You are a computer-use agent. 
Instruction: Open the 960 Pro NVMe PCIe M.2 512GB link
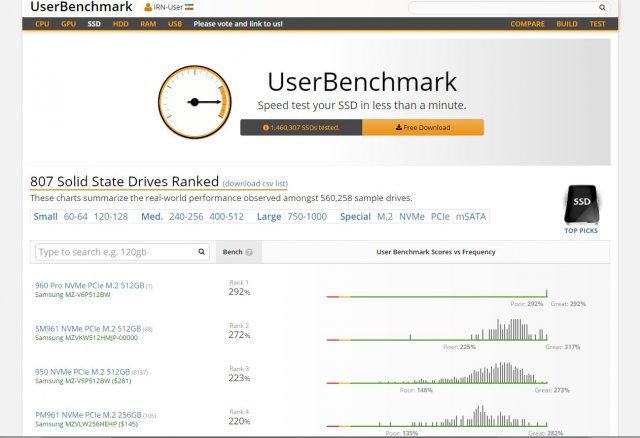88,286
